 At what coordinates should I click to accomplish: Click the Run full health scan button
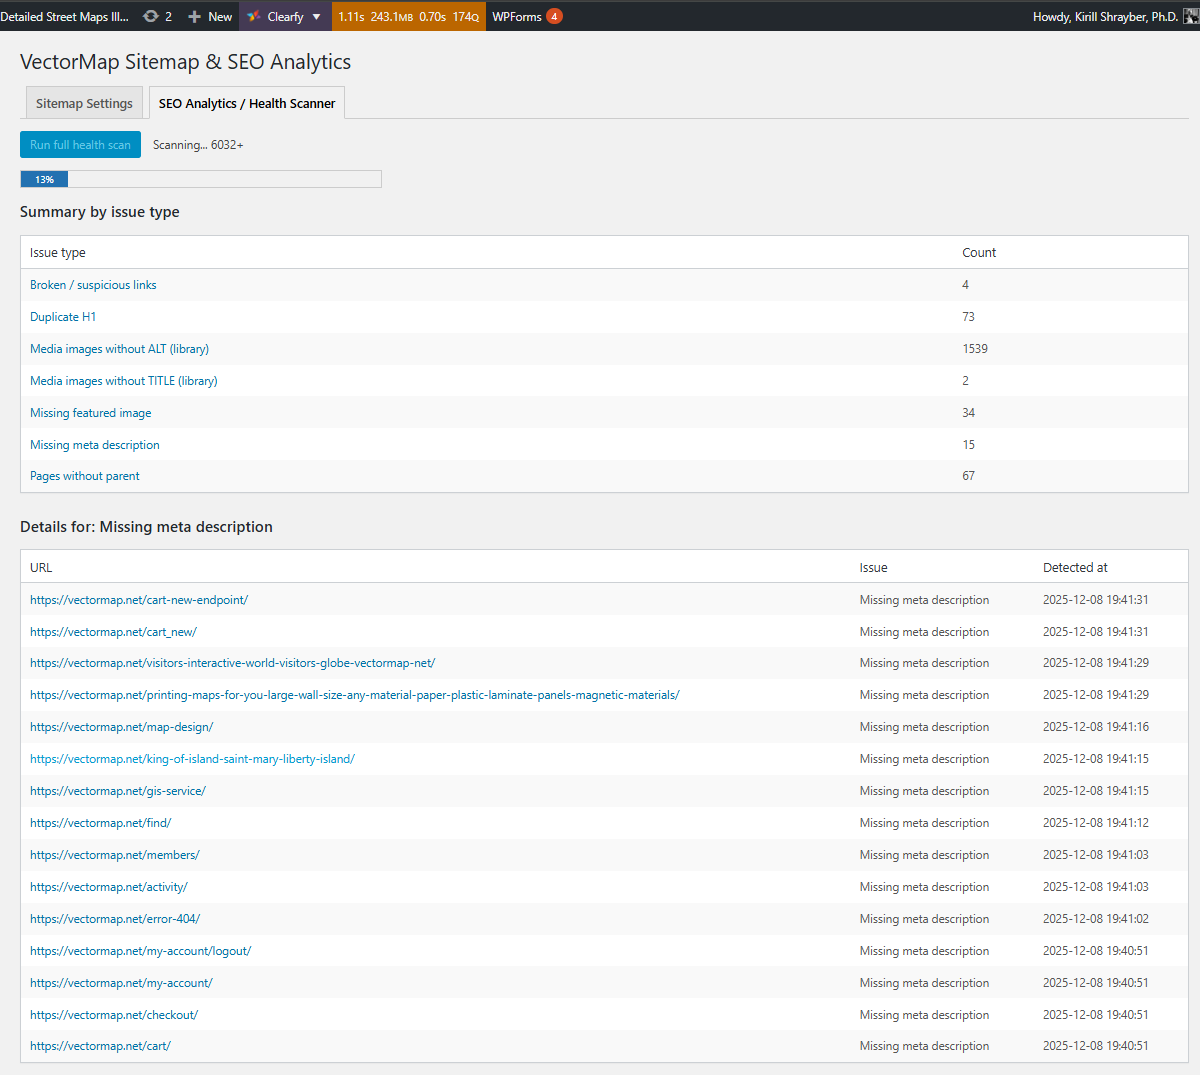coord(80,144)
